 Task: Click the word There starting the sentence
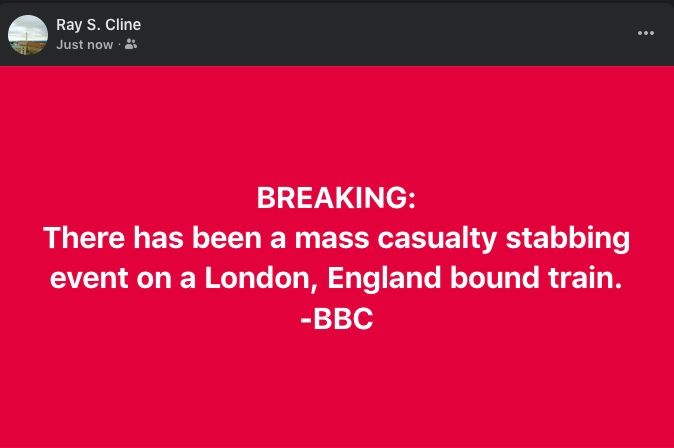tap(84, 238)
